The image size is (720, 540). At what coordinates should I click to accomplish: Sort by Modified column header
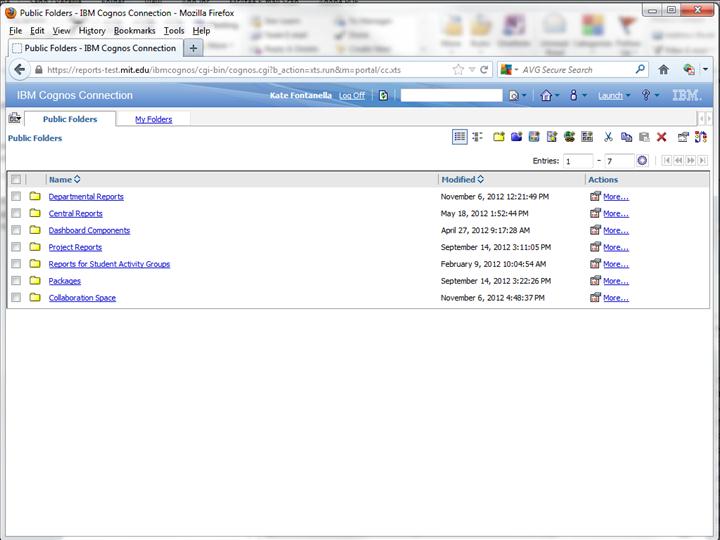(458, 180)
